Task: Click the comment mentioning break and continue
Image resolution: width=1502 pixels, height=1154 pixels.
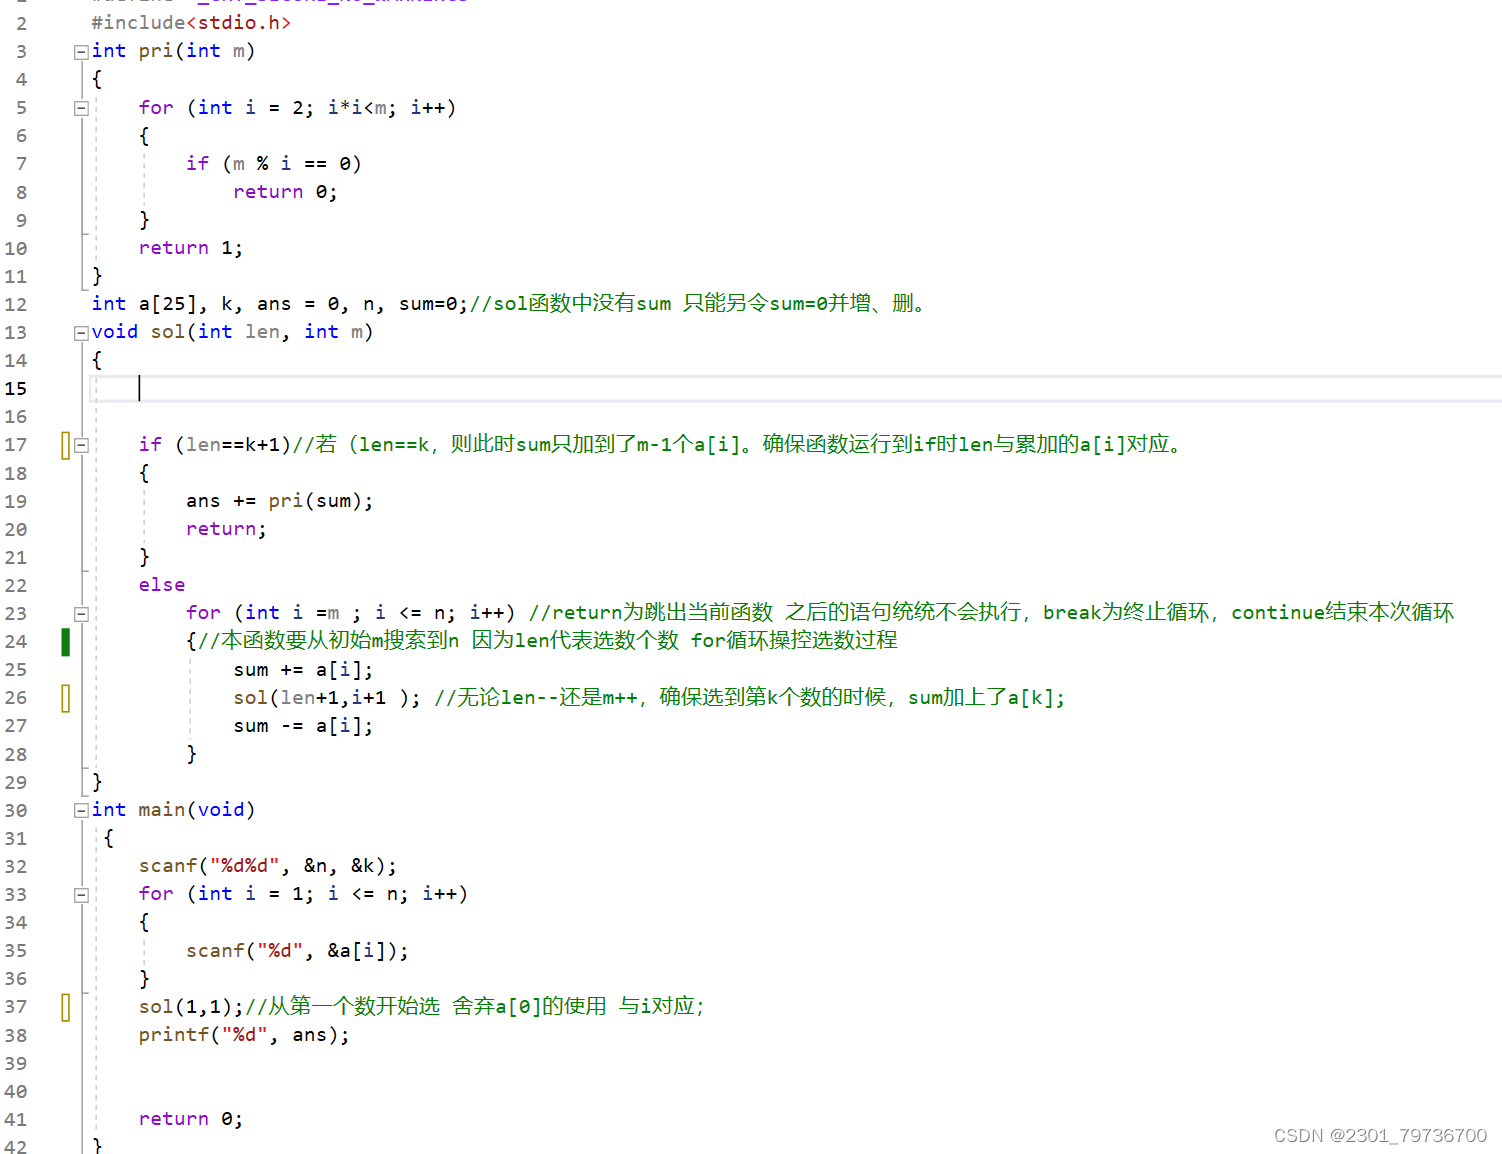Action: 991,612
